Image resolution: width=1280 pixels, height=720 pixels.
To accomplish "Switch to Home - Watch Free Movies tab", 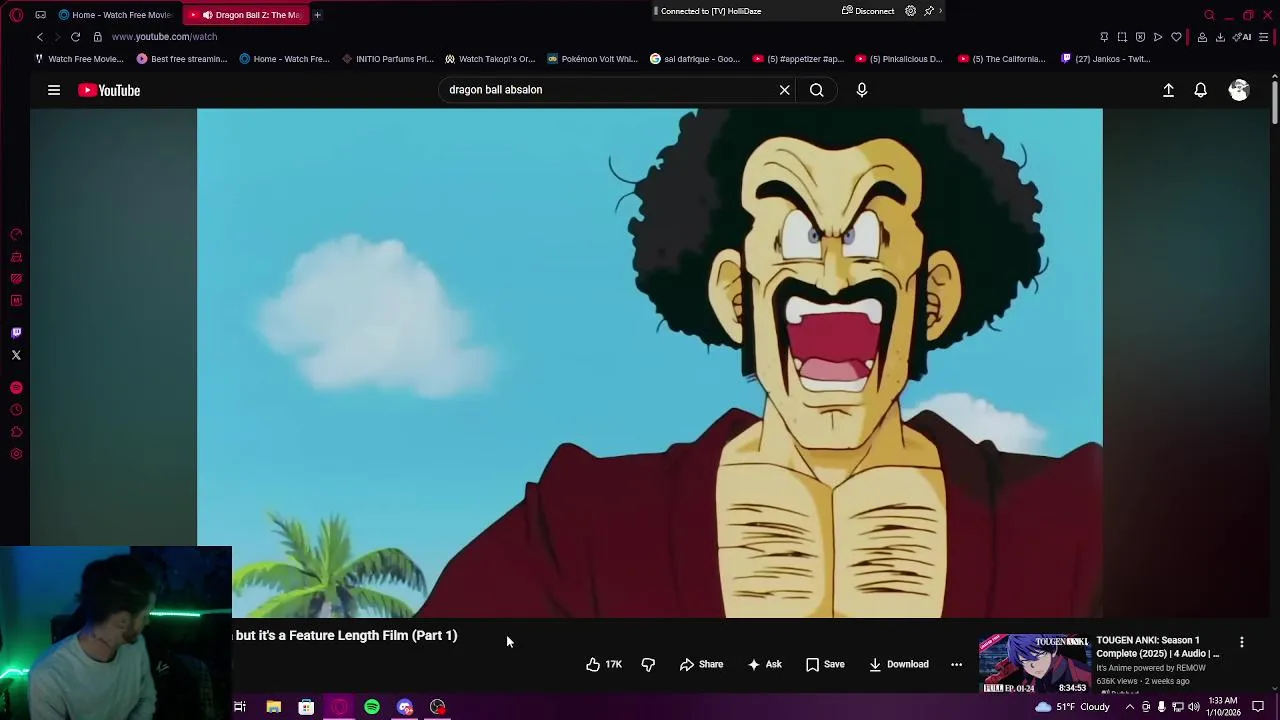I will coord(115,15).
